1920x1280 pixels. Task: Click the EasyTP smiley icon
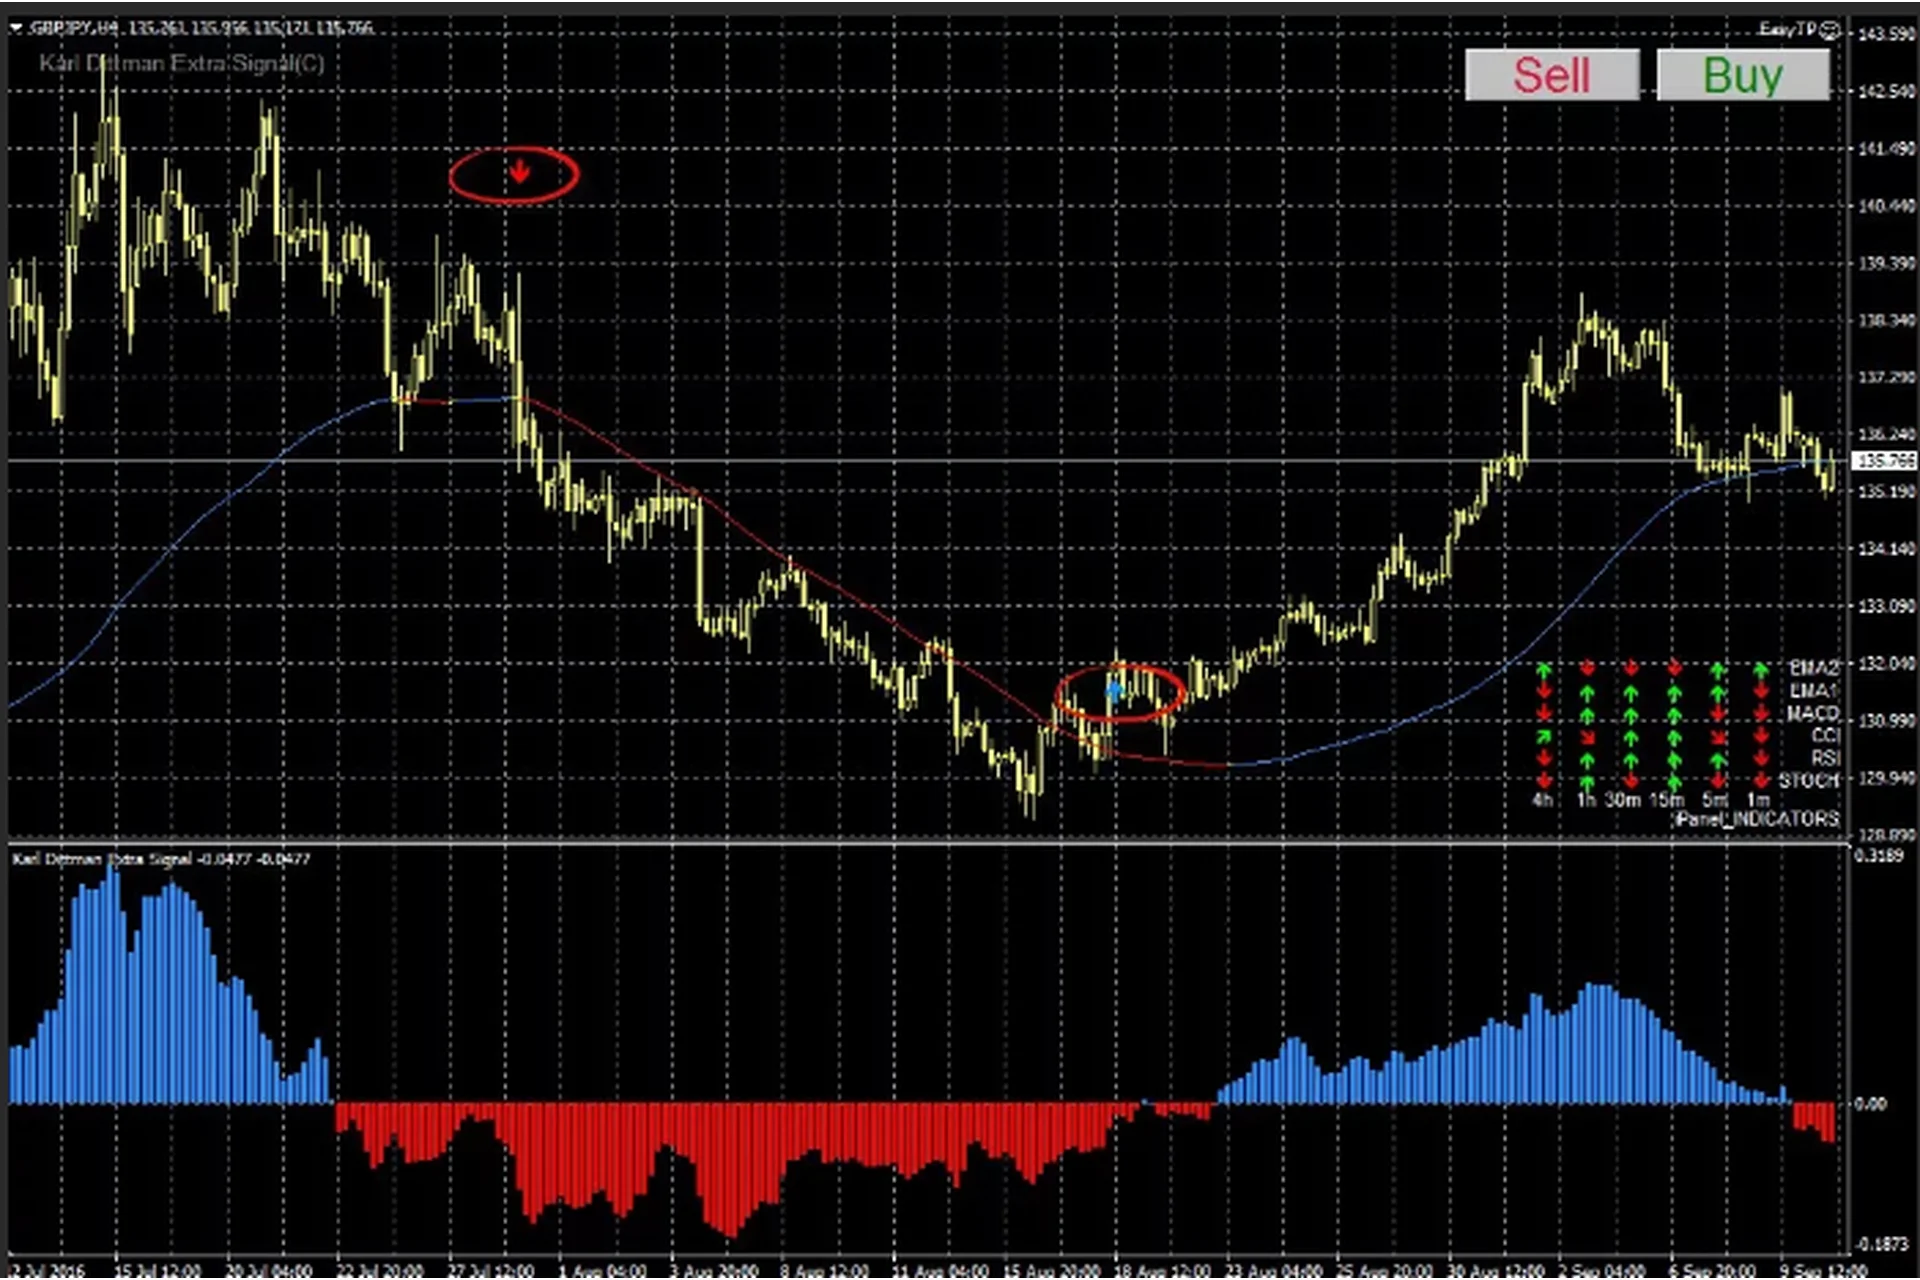(x=1829, y=30)
